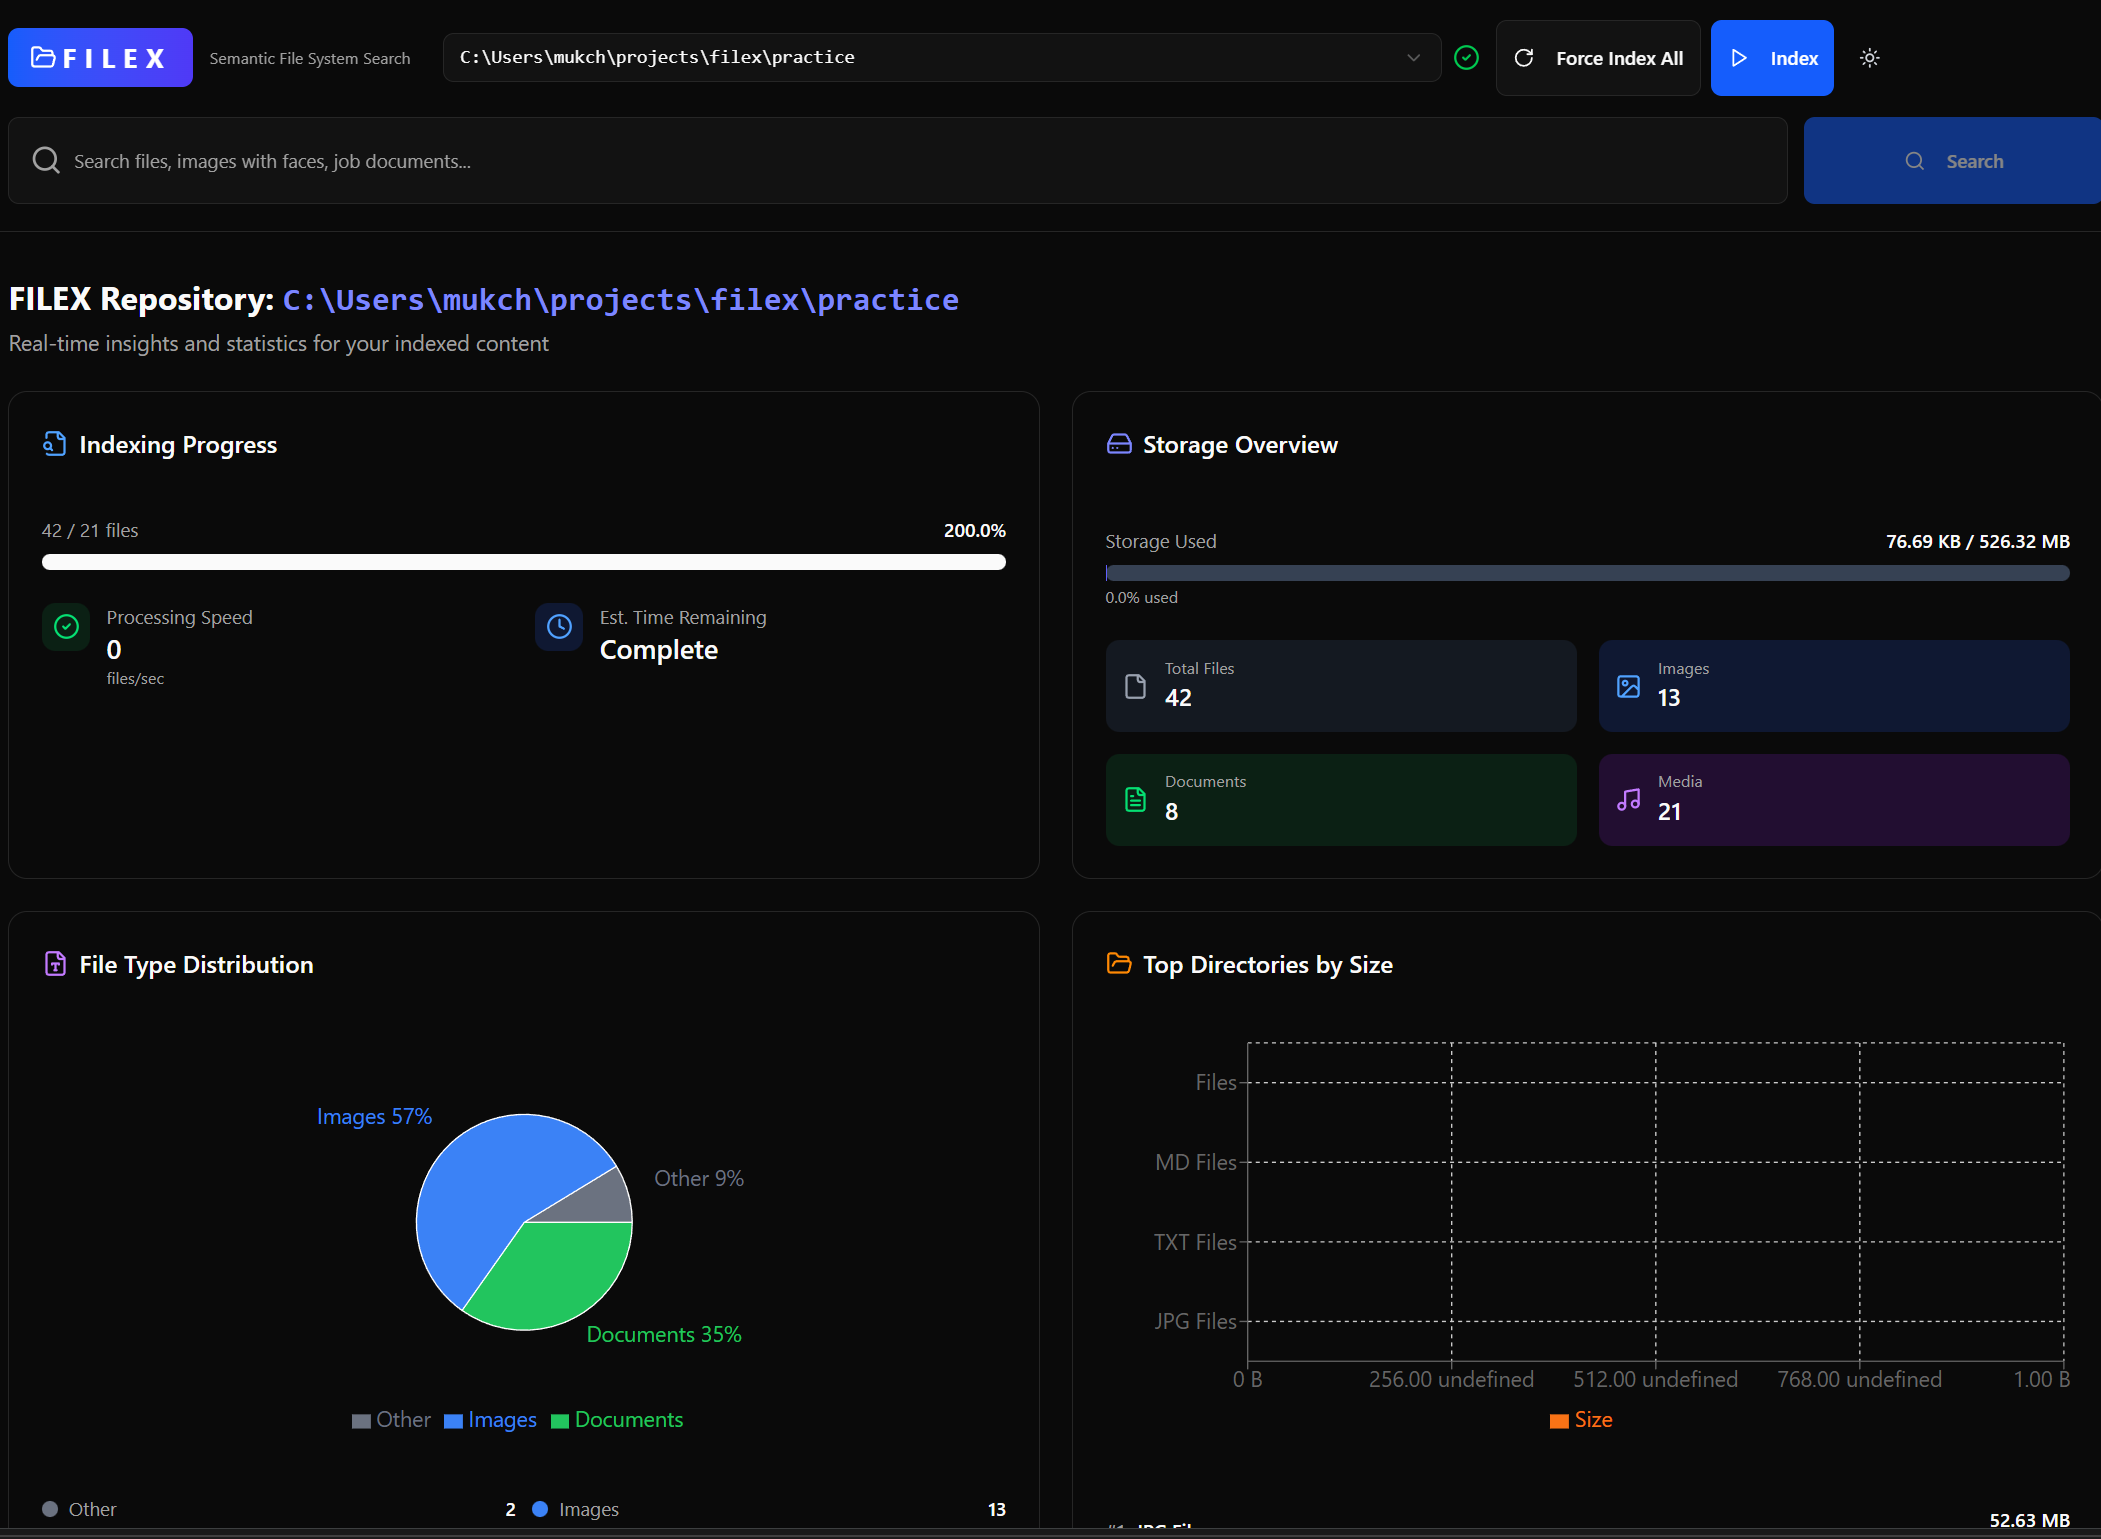This screenshot has width=2101, height=1539.
Task: Click the Storage Overview drive icon
Action: pyautogui.click(x=1119, y=444)
